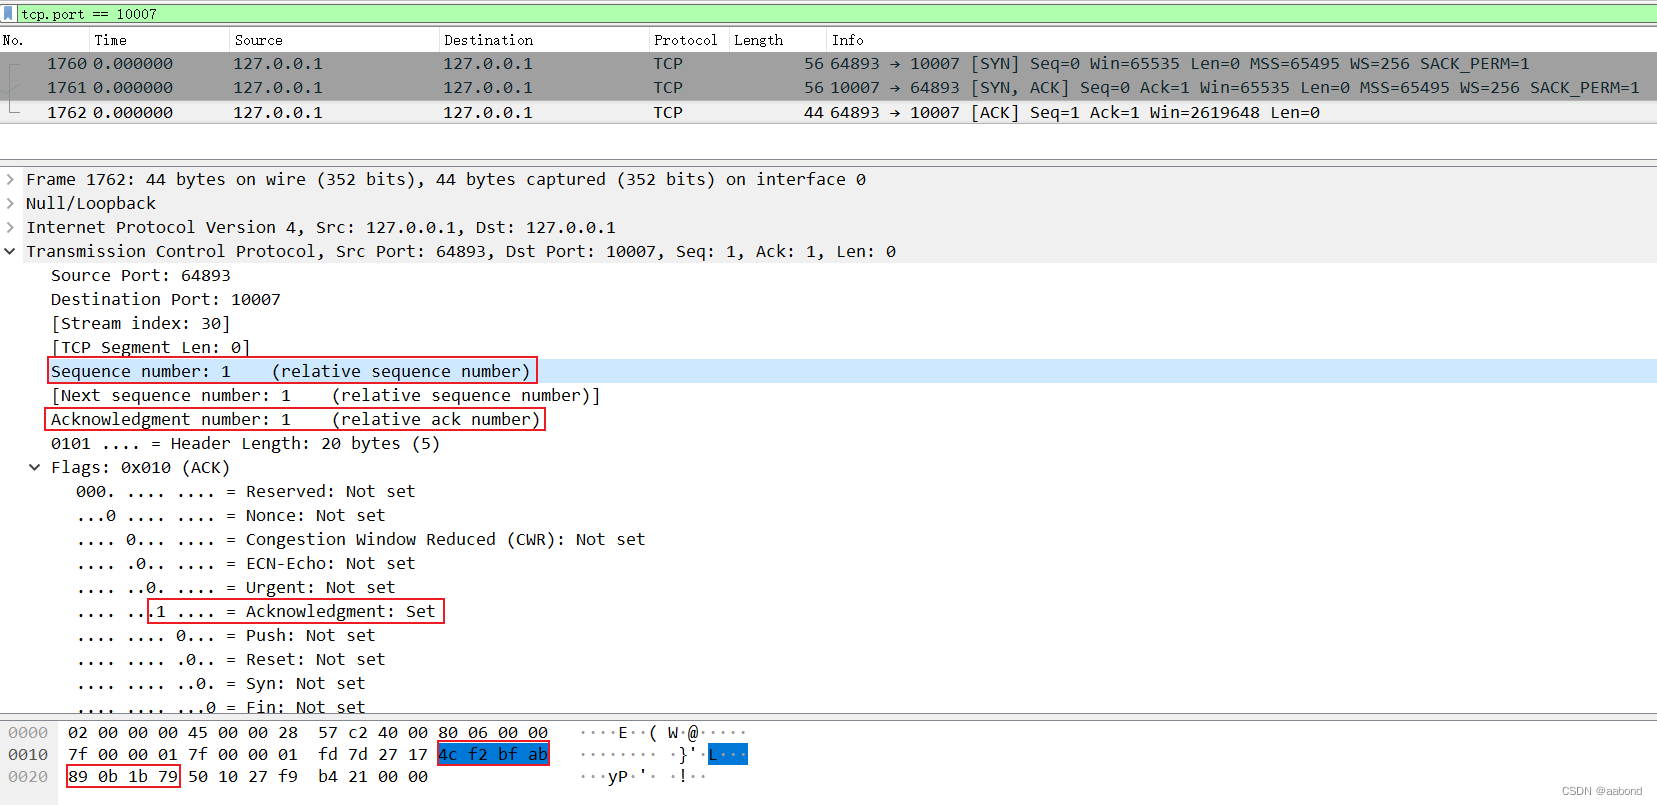
Task: Select the Acknowledgment: Set flag line
Action: (x=255, y=612)
